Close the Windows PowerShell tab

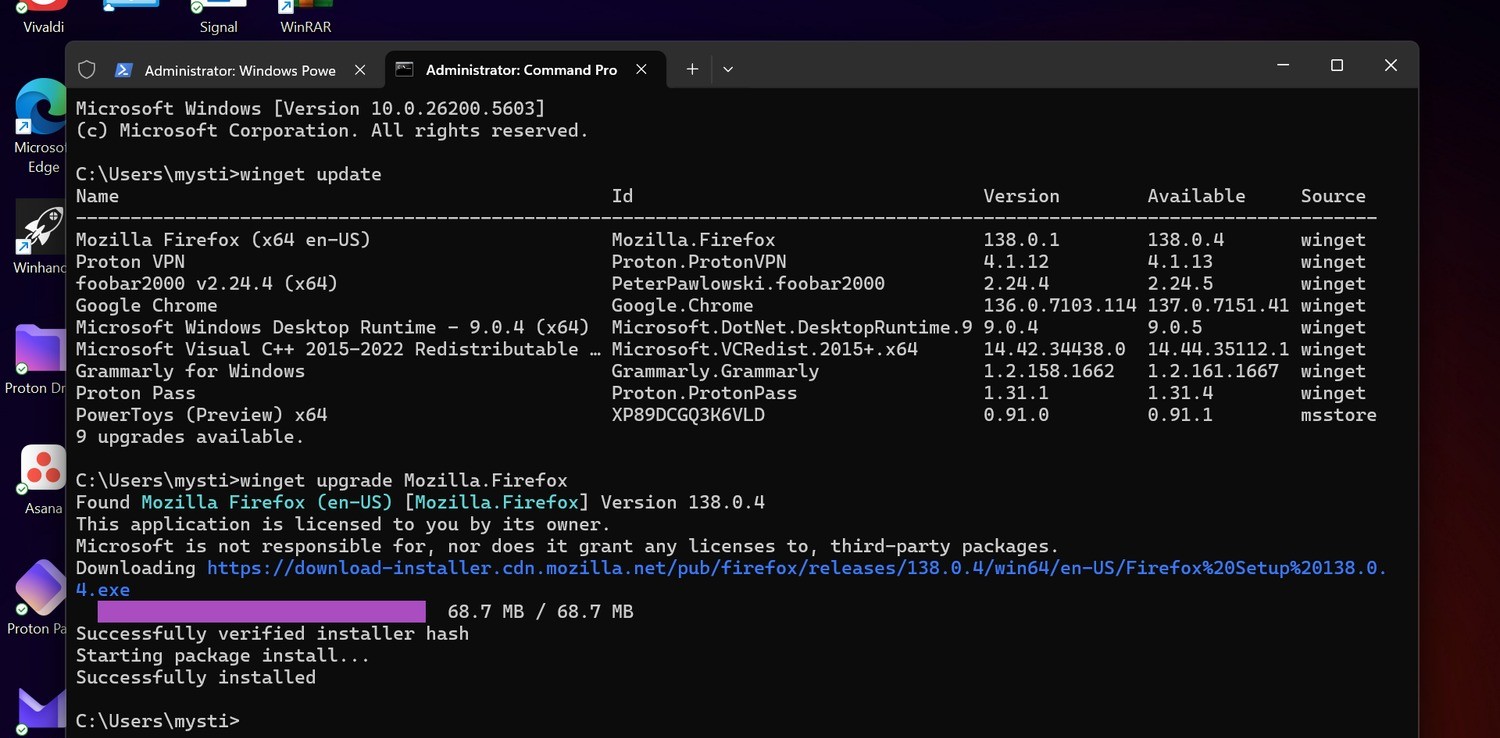coord(360,70)
